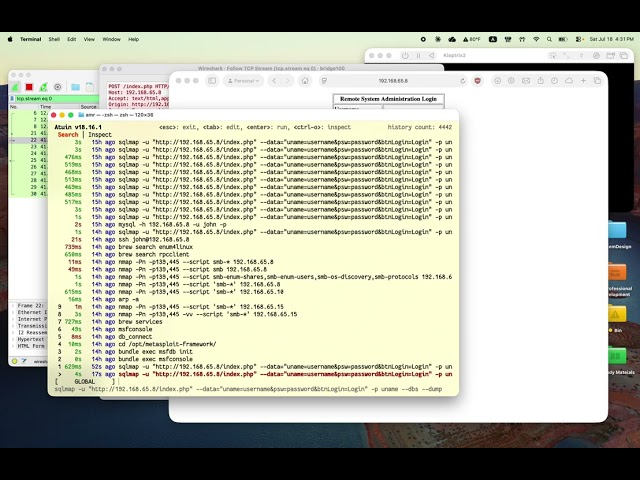Open the Terminal menu in the menu bar
640x480 pixels.
[31, 39]
